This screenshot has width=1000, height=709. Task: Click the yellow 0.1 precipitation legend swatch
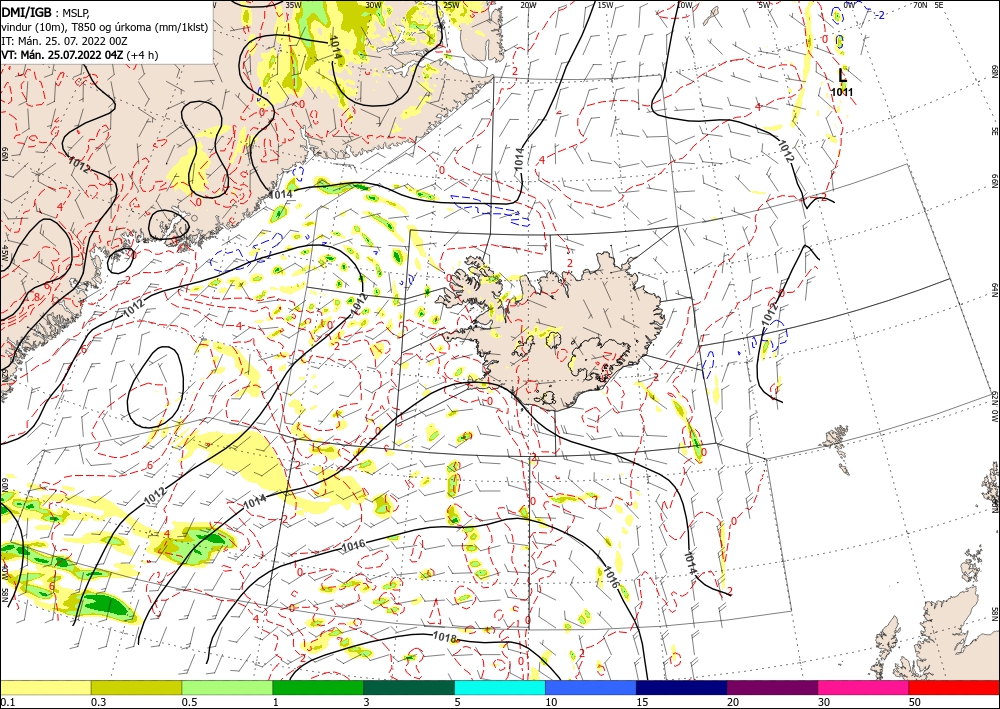[45, 687]
